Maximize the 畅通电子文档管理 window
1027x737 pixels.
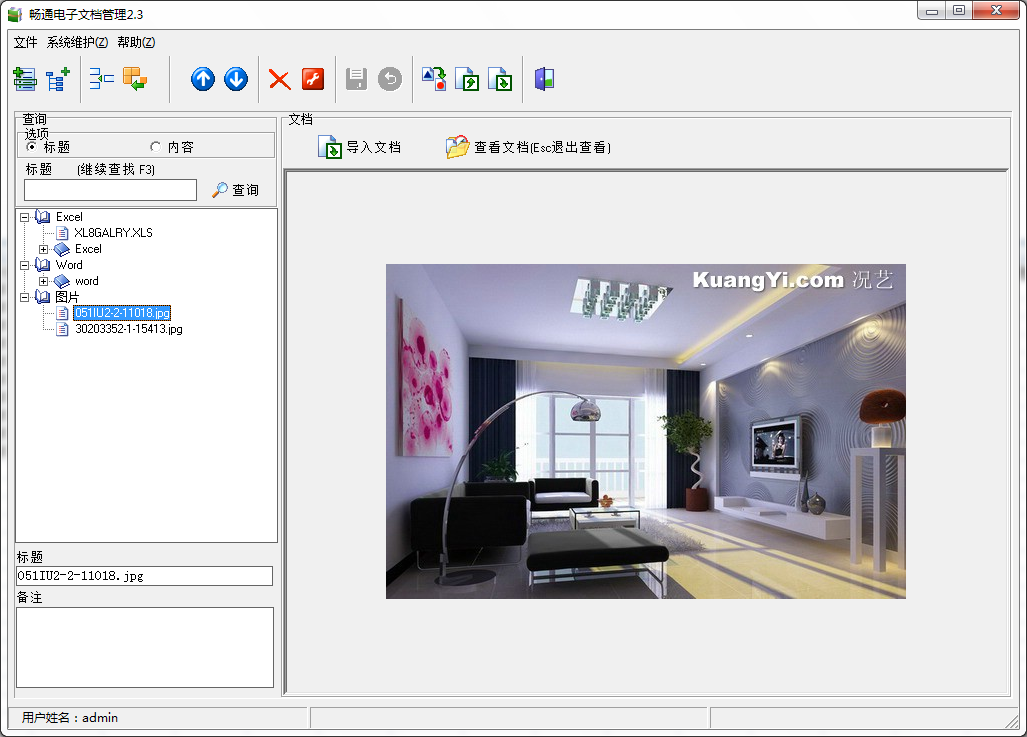coord(959,10)
